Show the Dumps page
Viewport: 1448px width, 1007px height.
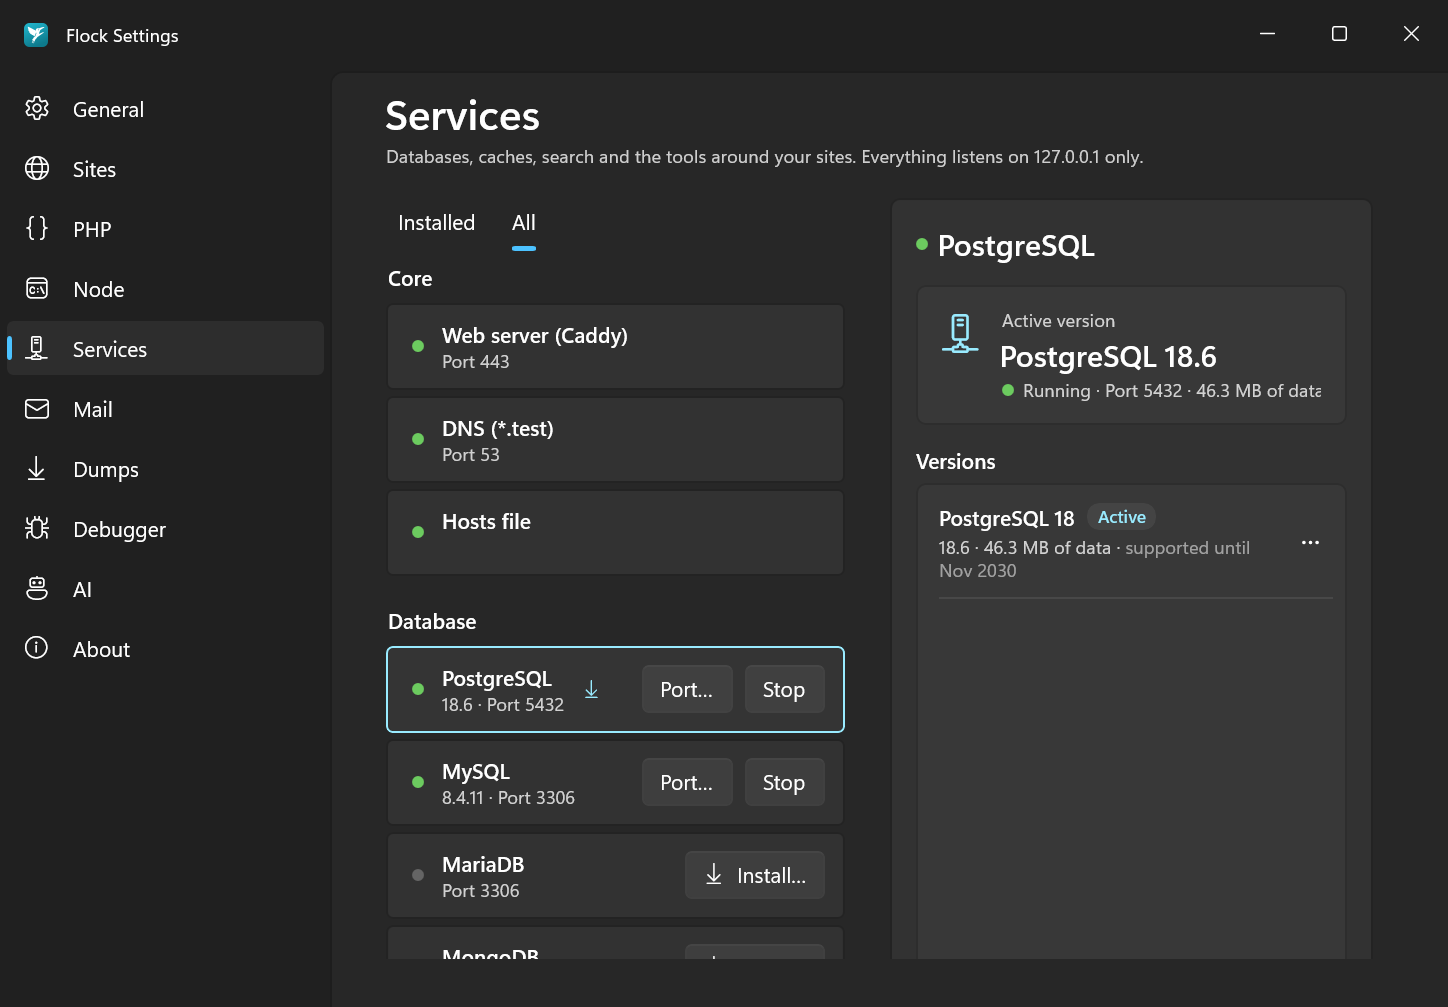pos(165,469)
